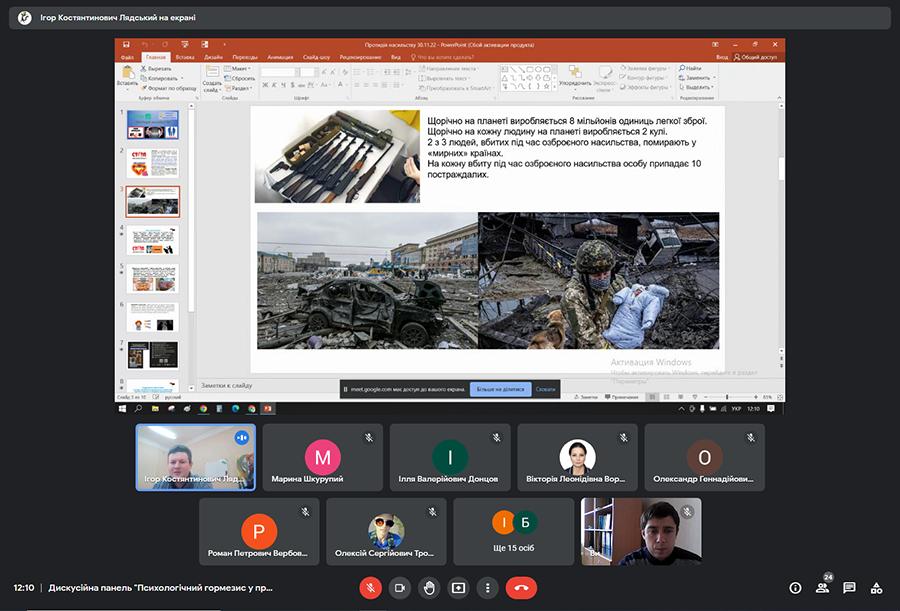Click the Windows Start button
This screenshot has height=611, width=900.
point(122,408)
